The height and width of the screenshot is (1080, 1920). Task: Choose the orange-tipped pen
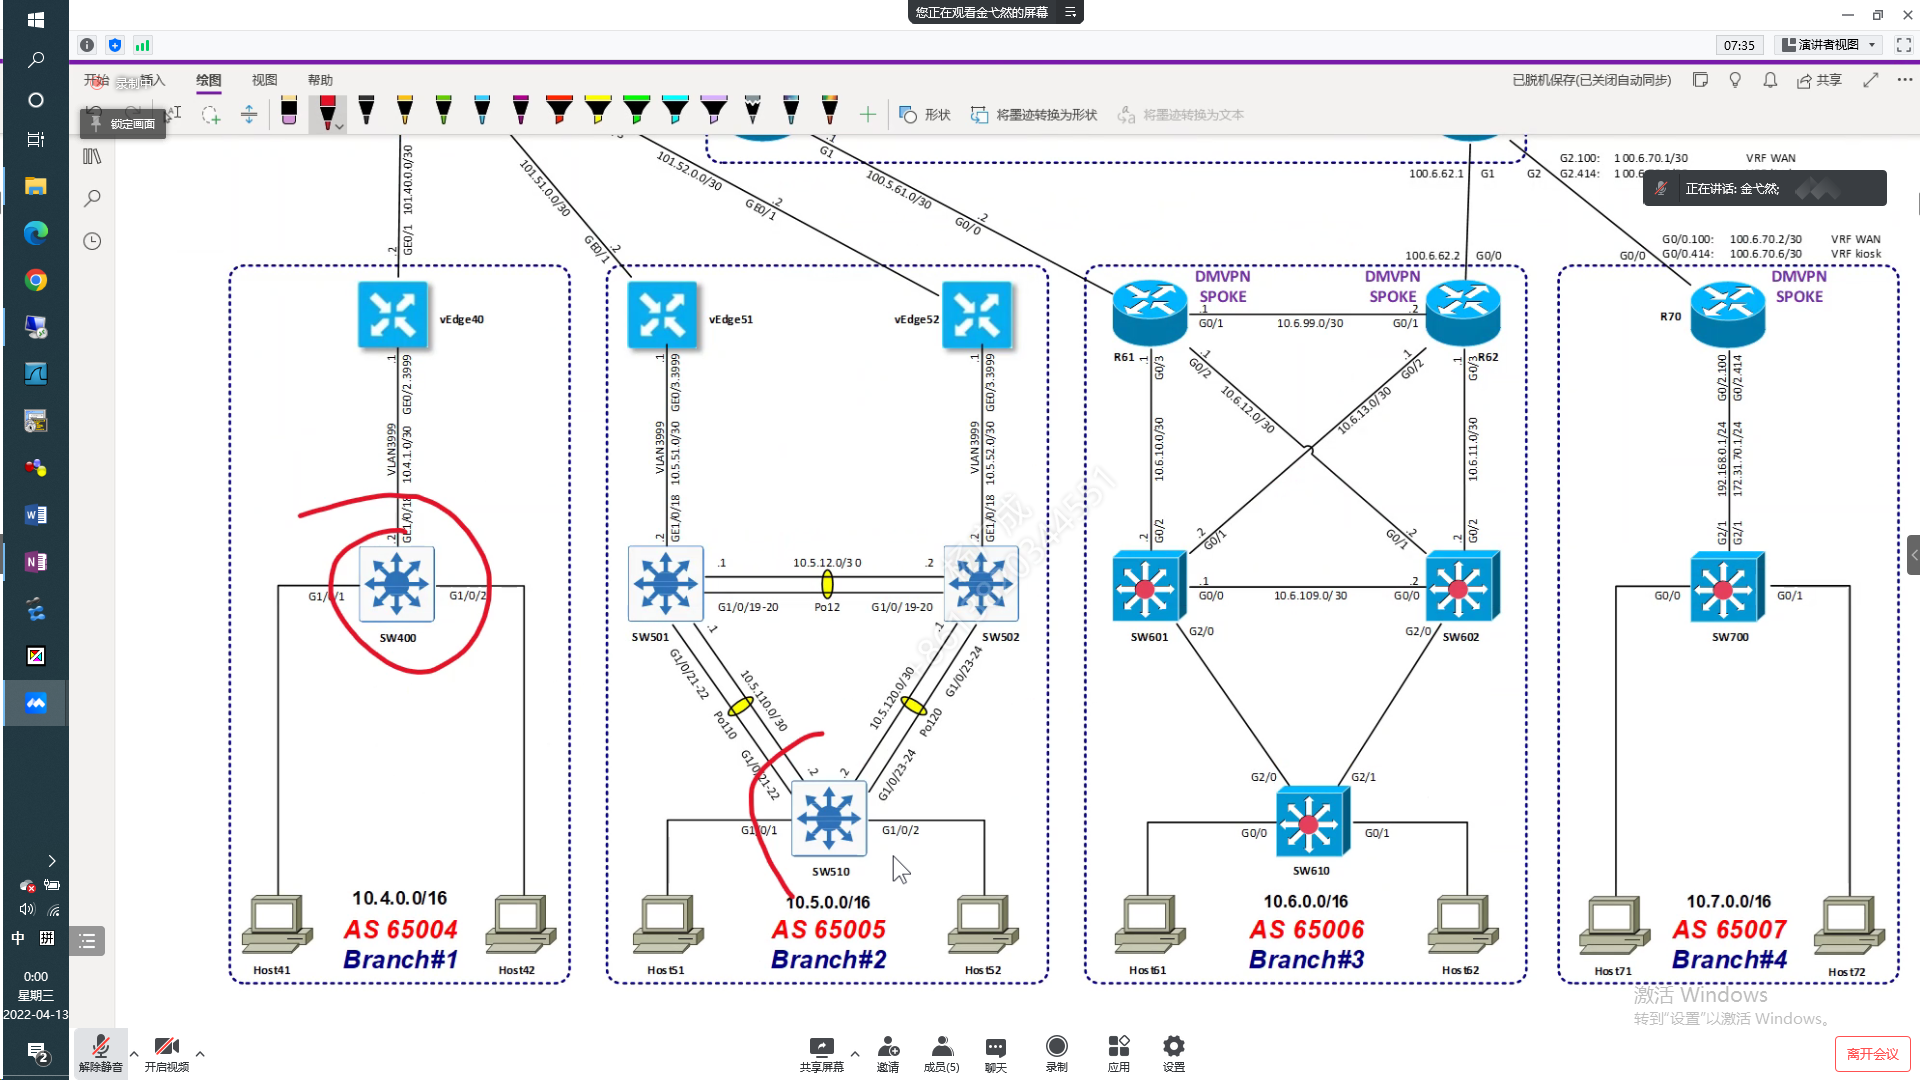405,111
